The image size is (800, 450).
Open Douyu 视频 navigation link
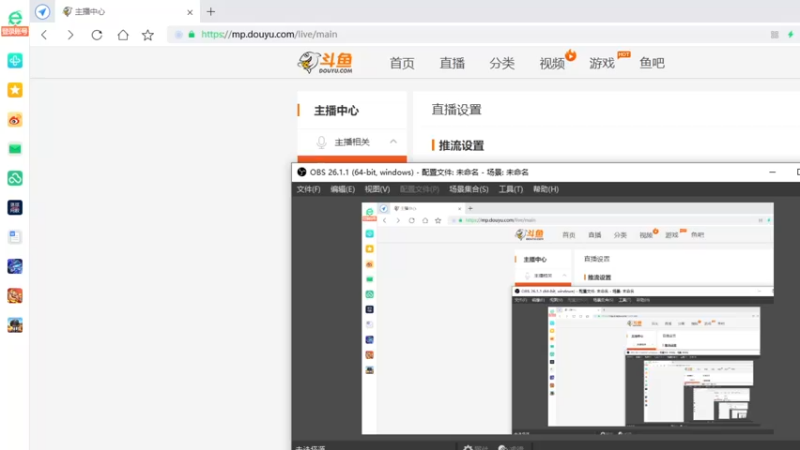[x=552, y=63]
